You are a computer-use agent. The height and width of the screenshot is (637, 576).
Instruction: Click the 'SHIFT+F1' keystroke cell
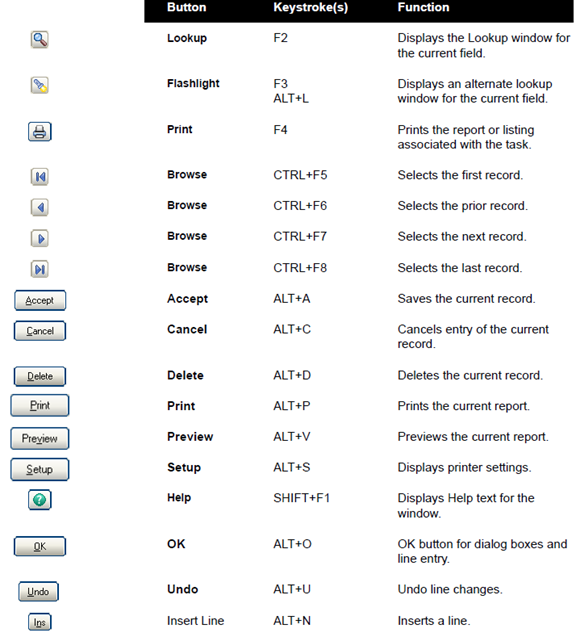point(301,498)
